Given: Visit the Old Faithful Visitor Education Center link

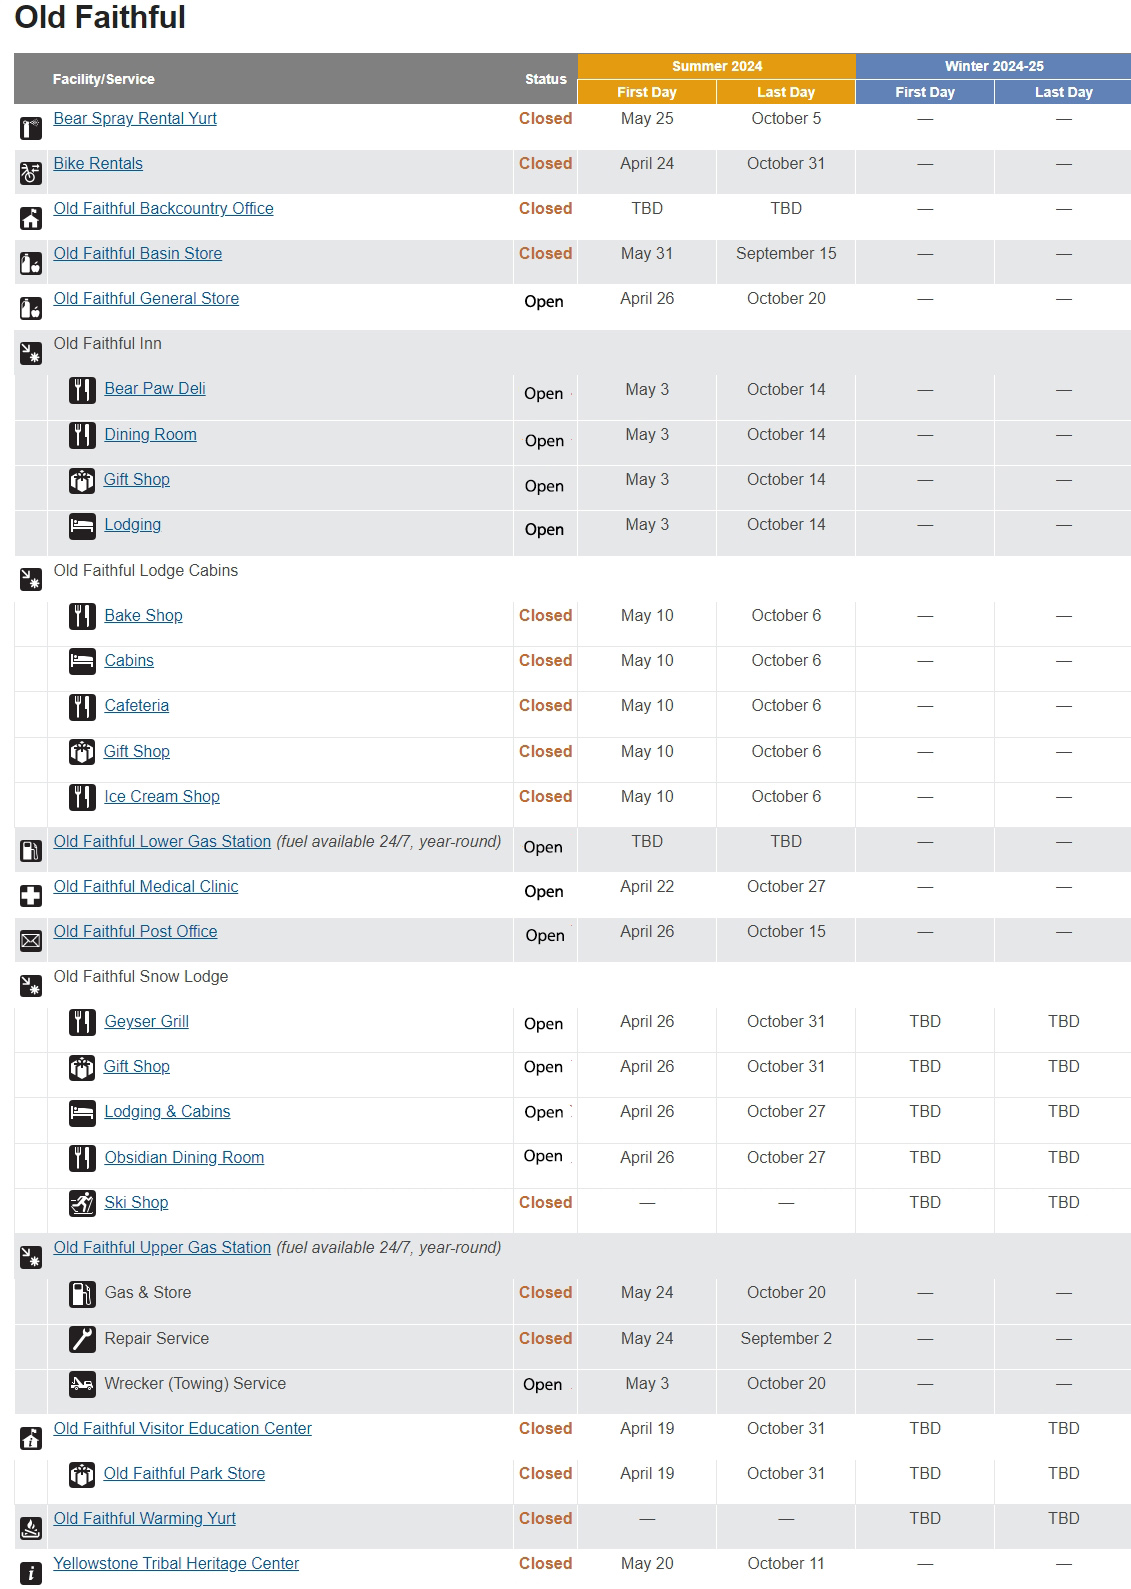Looking at the screenshot, I should coord(182,1428).
